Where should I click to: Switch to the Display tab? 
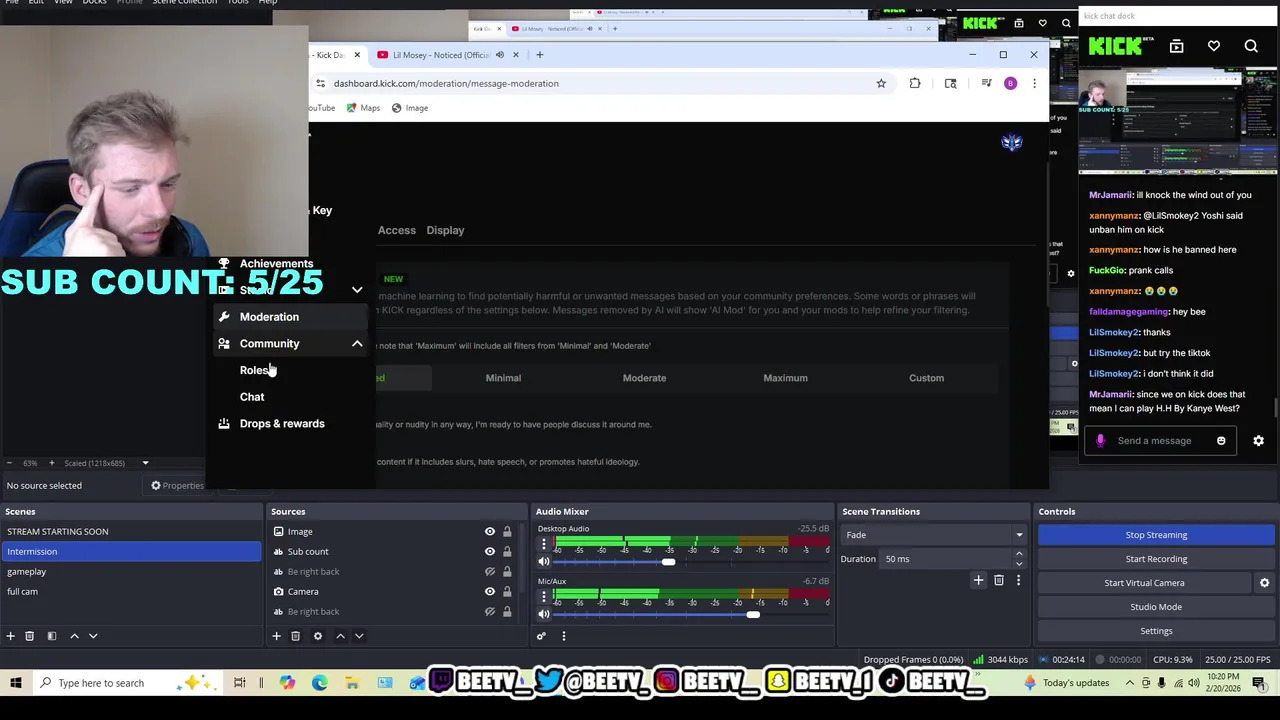(445, 230)
